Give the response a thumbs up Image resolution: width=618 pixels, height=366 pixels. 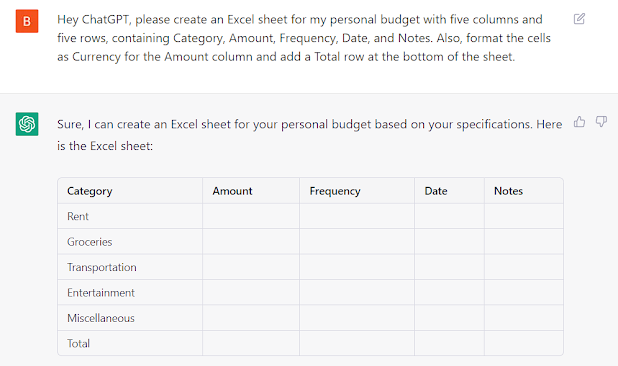[x=579, y=122]
